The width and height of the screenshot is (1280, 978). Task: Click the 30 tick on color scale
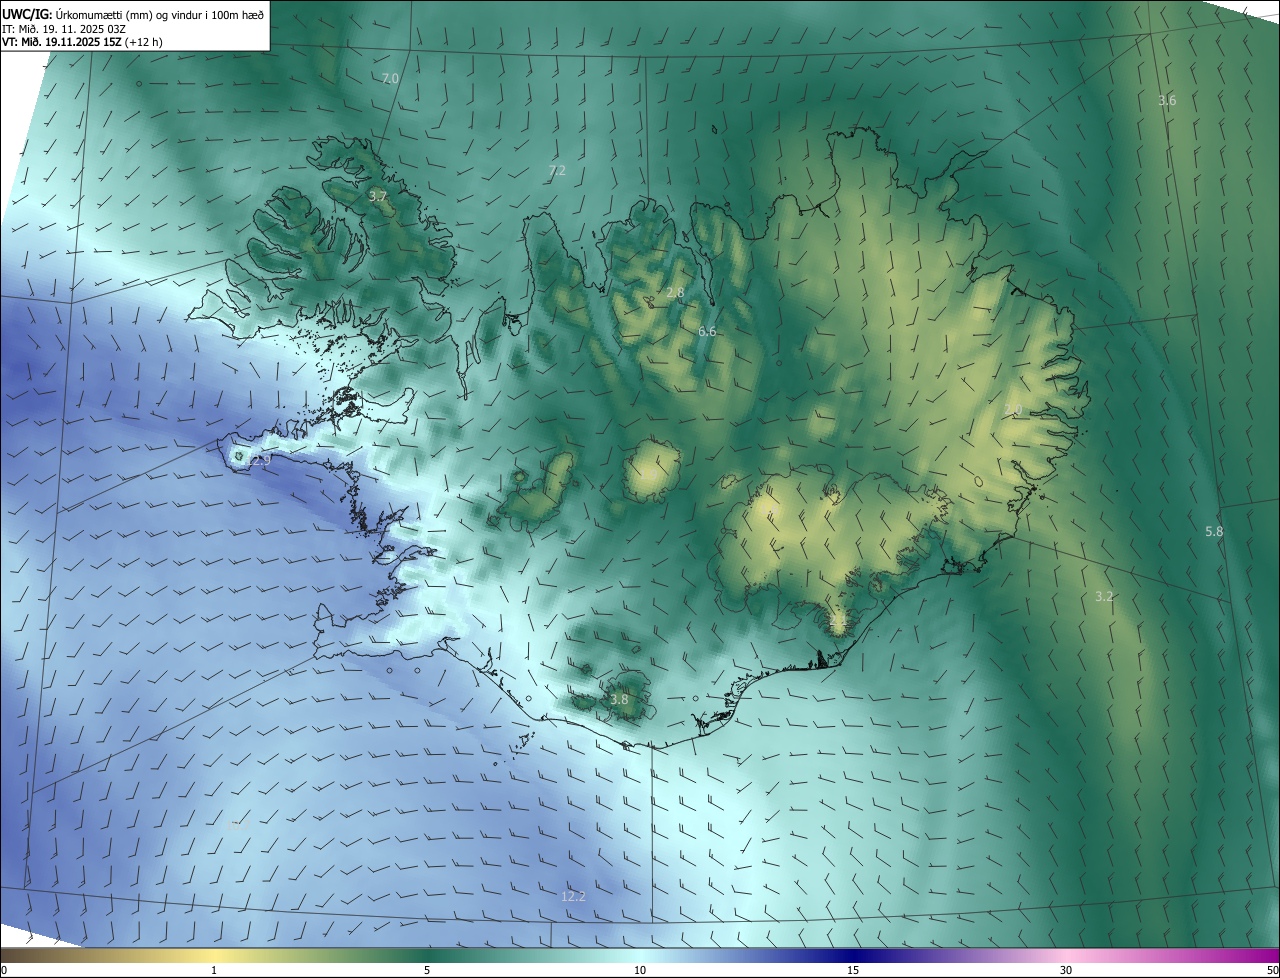[x=1066, y=970]
